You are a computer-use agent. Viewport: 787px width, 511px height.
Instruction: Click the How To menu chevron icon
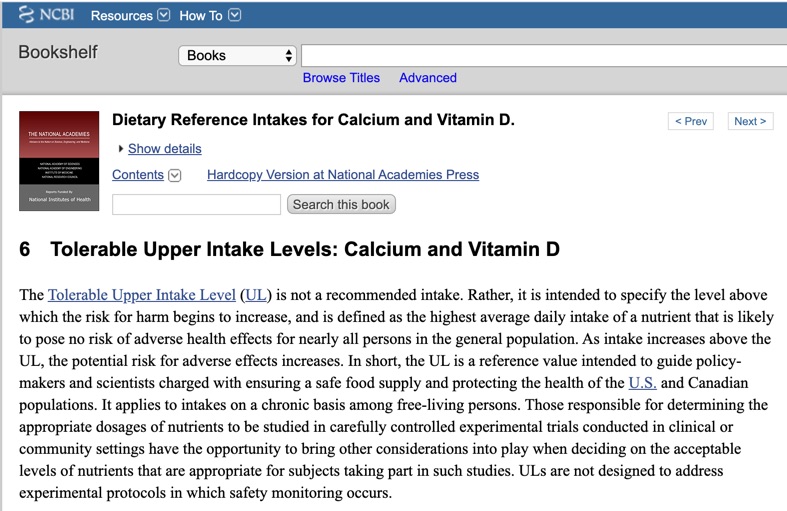pos(234,15)
